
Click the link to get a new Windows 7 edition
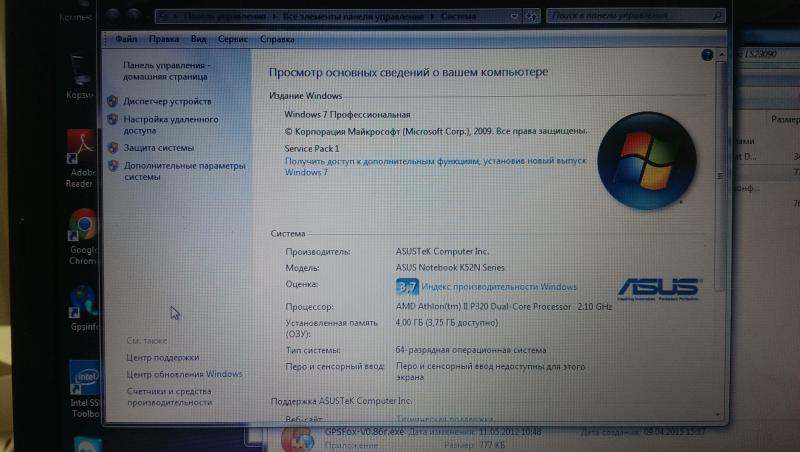point(435,166)
